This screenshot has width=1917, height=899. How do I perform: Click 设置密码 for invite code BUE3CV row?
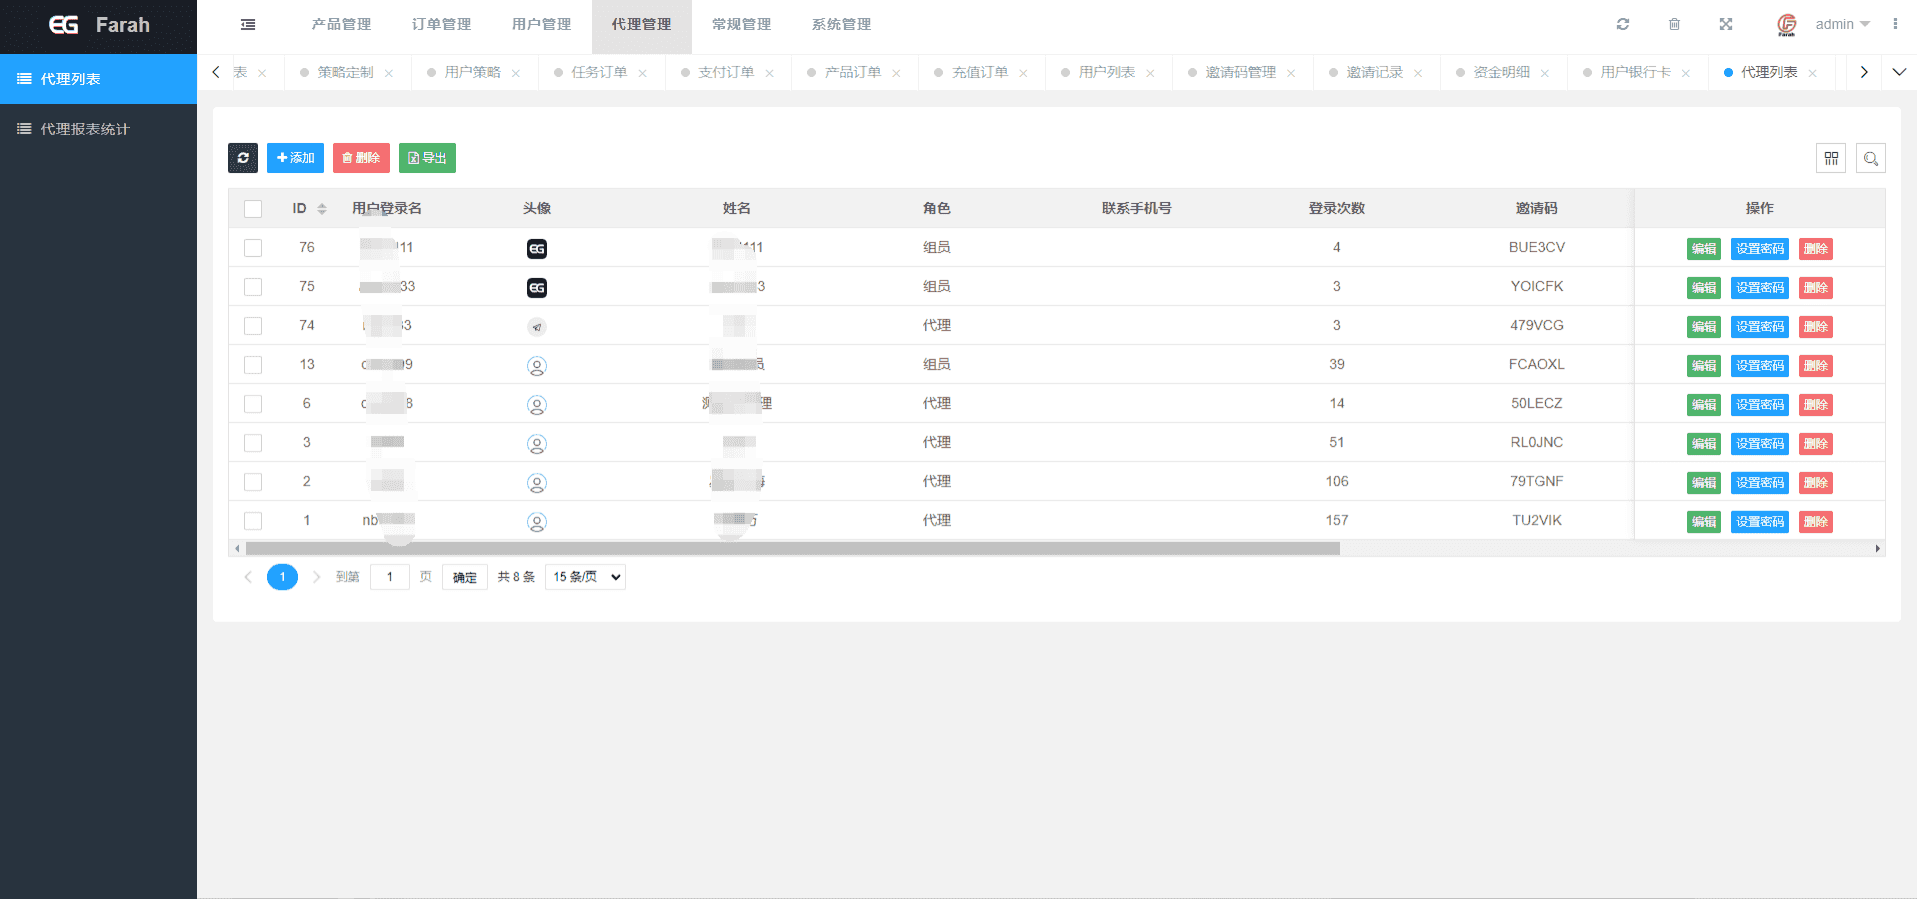coord(1759,249)
